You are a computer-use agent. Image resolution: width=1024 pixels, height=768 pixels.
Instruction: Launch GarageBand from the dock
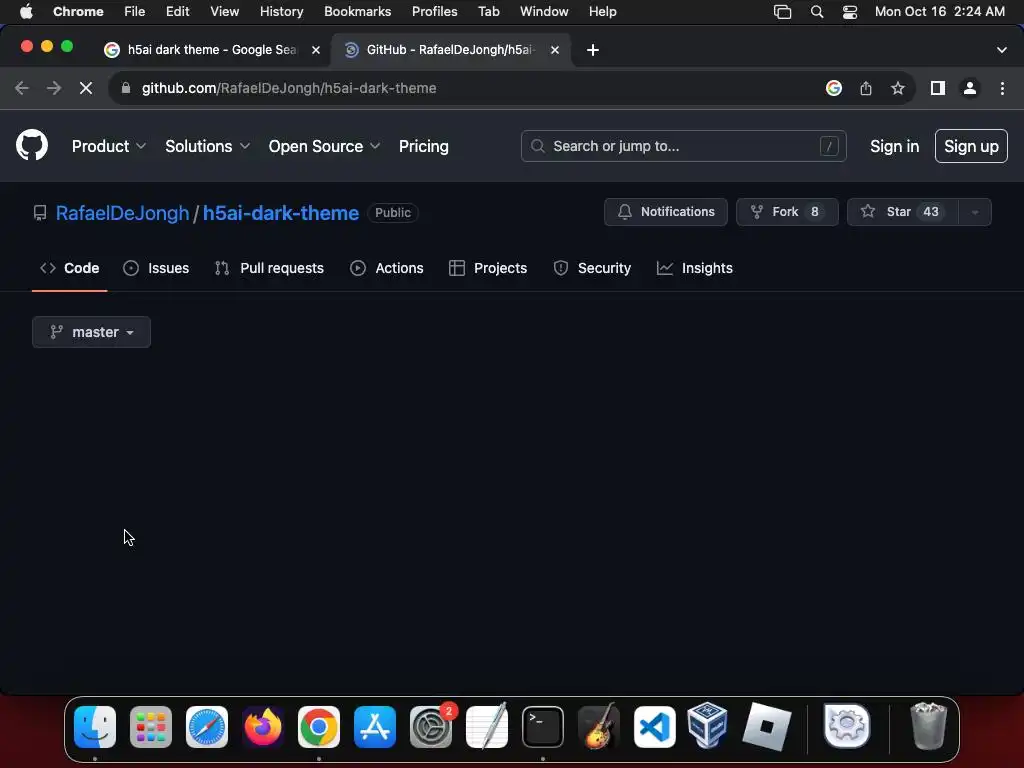tap(599, 727)
